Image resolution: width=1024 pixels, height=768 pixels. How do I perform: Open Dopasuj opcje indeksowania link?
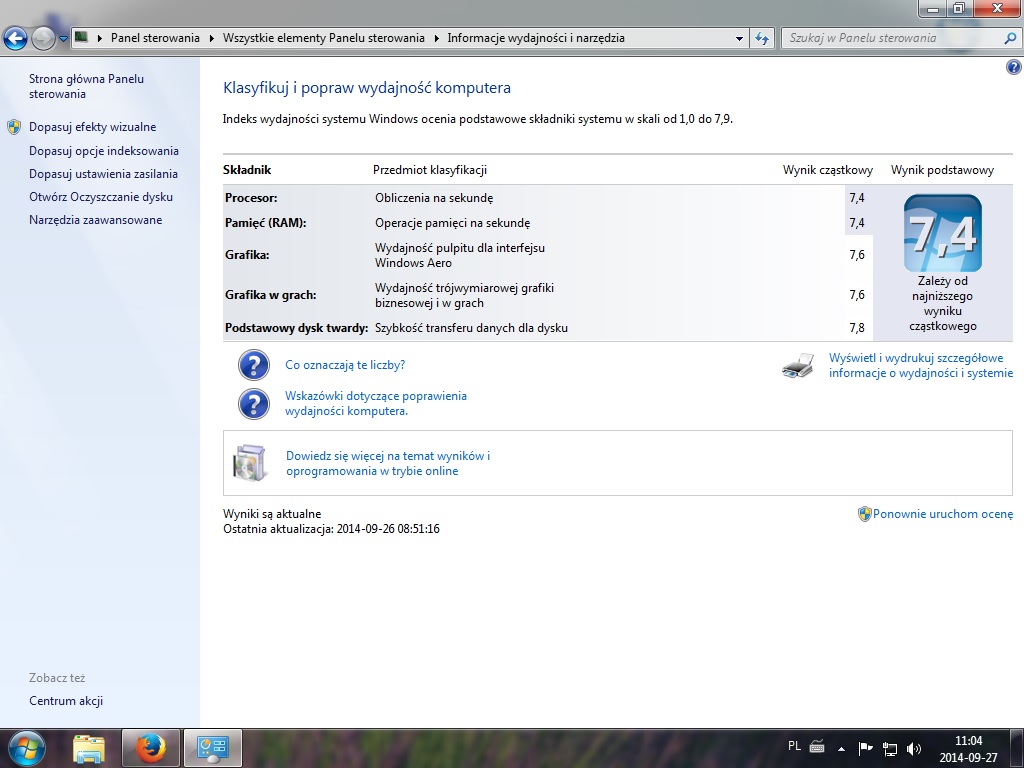pos(104,151)
